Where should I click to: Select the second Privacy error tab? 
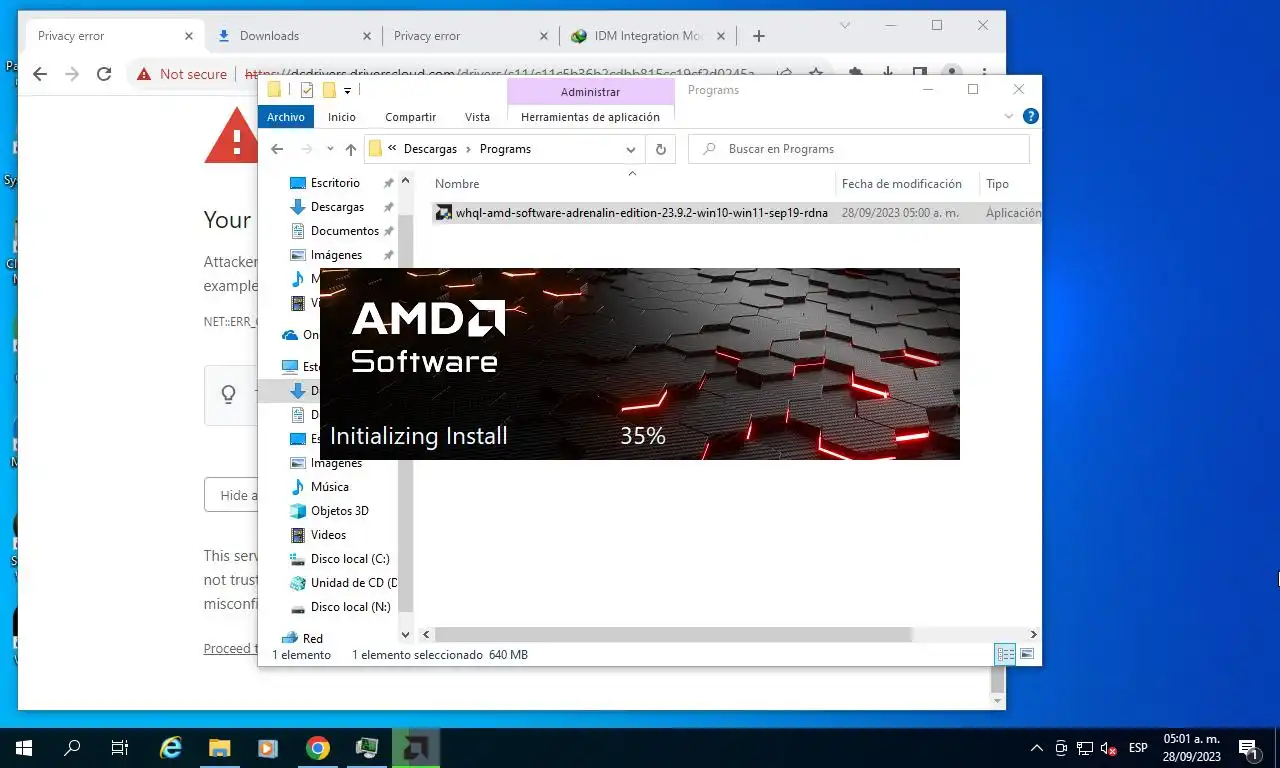tap(468, 36)
